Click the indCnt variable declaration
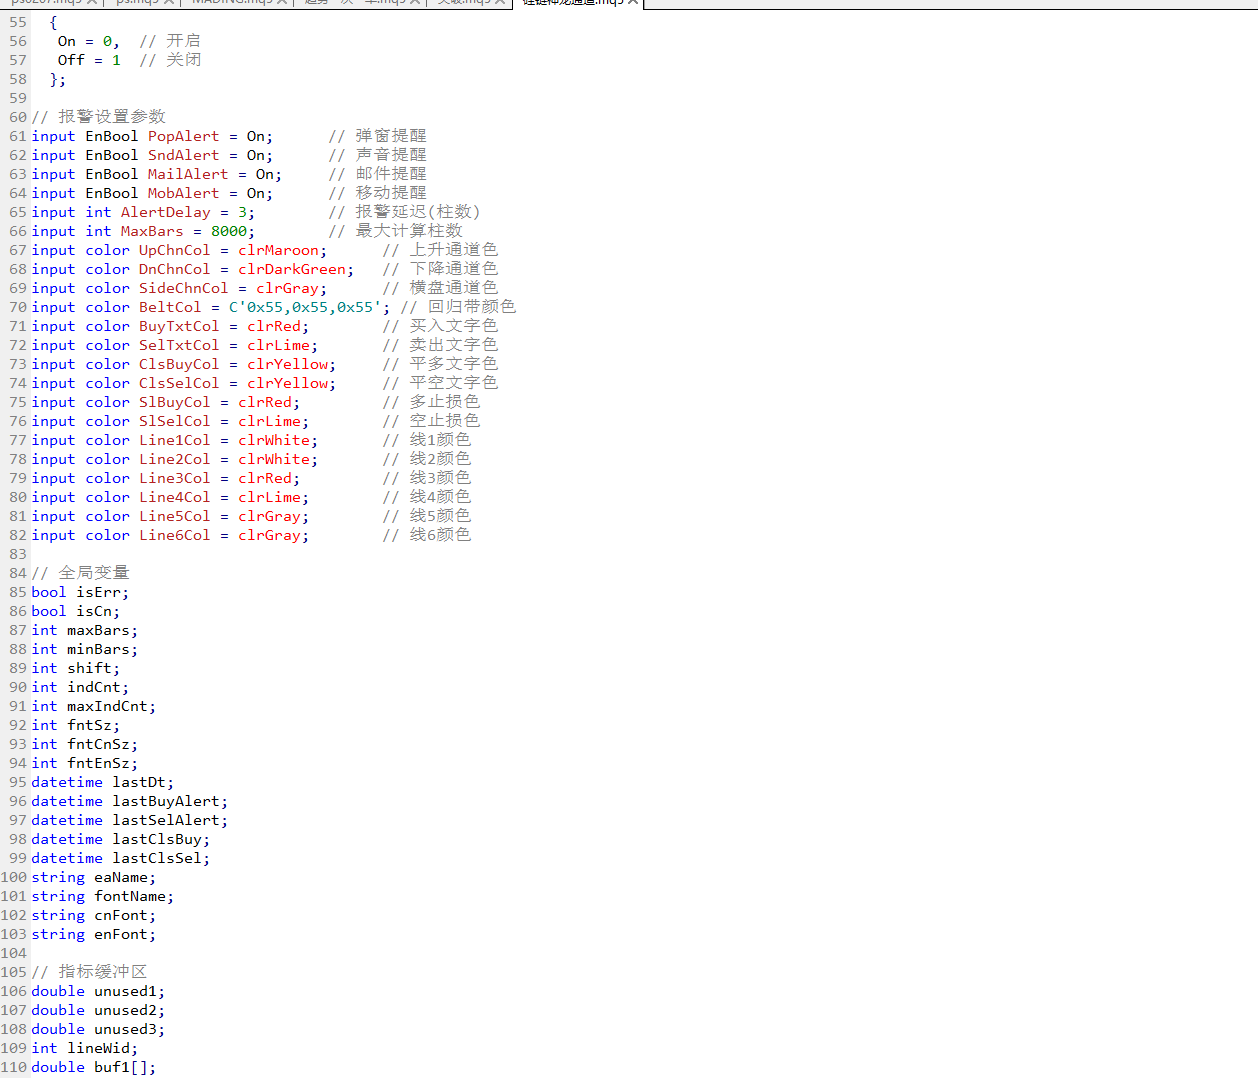This screenshot has height=1078, width=1258. (x=80, y=687)
